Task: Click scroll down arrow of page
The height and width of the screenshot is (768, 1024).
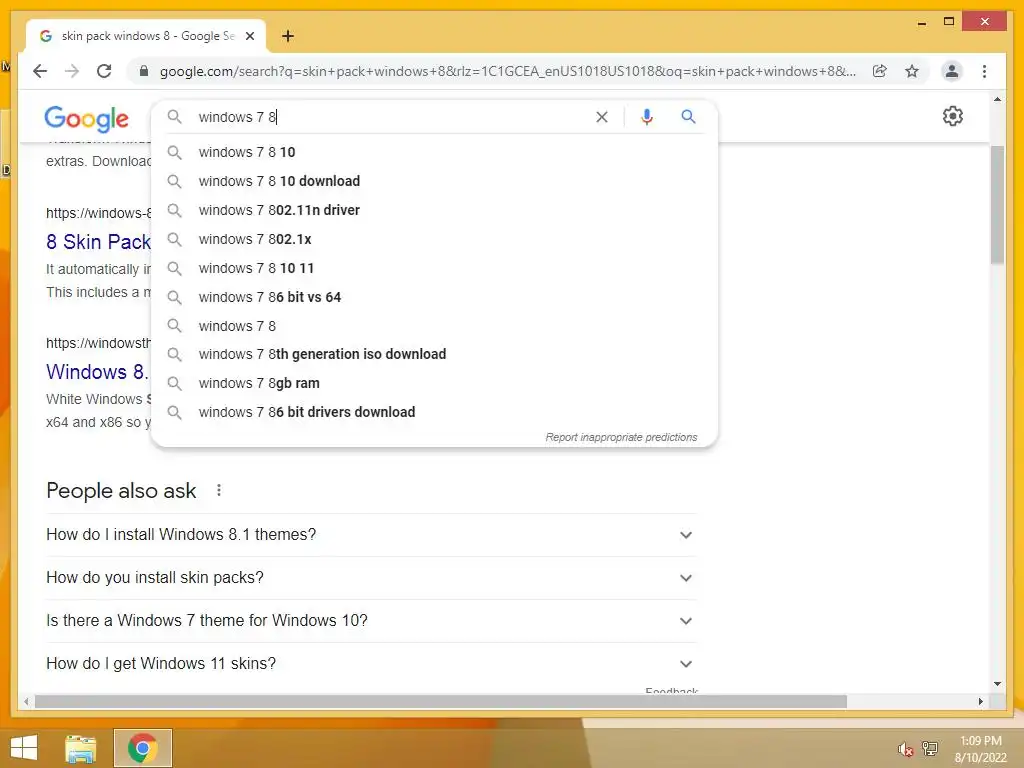Action: [x=997, y=684]
